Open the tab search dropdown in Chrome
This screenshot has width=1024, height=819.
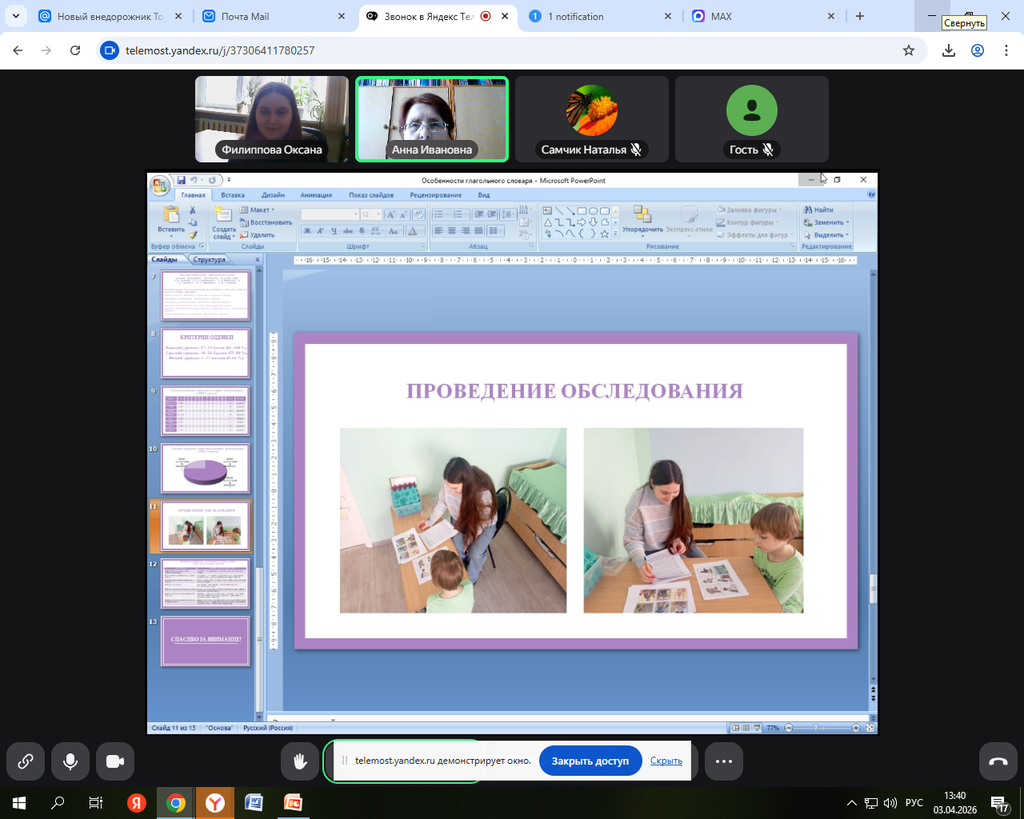click(15, 16)
